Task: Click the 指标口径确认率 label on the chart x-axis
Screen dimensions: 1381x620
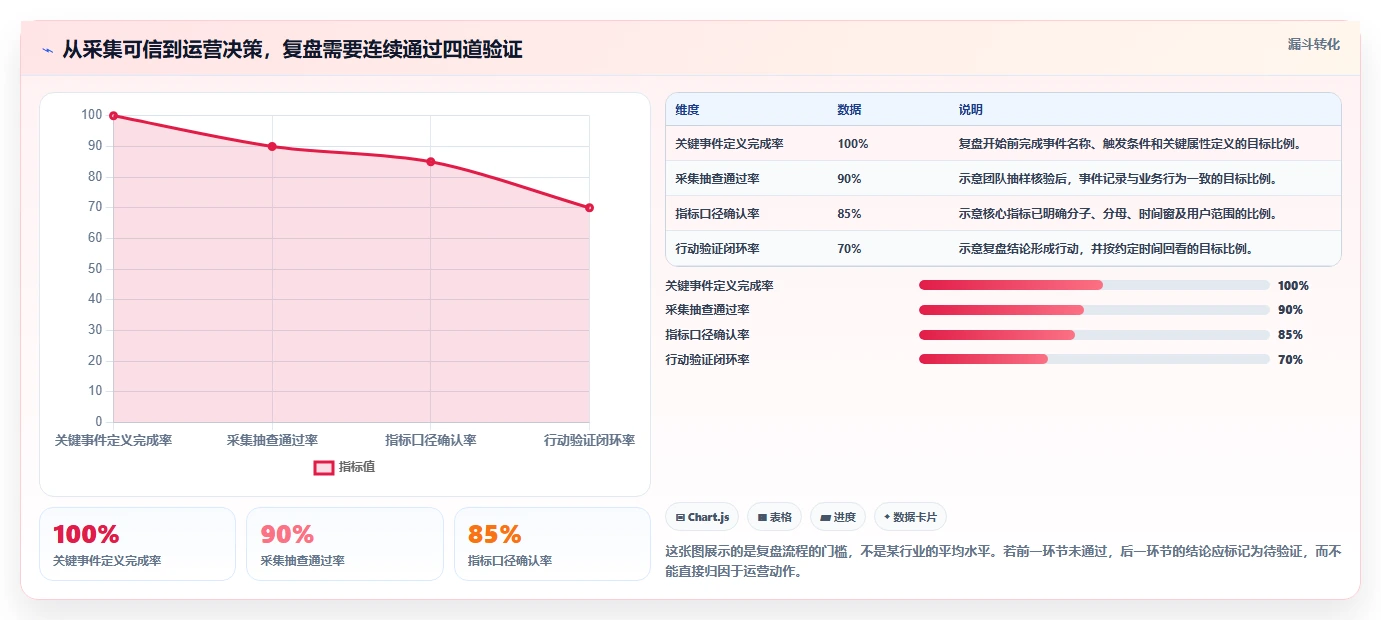Action: click(430, 440)
